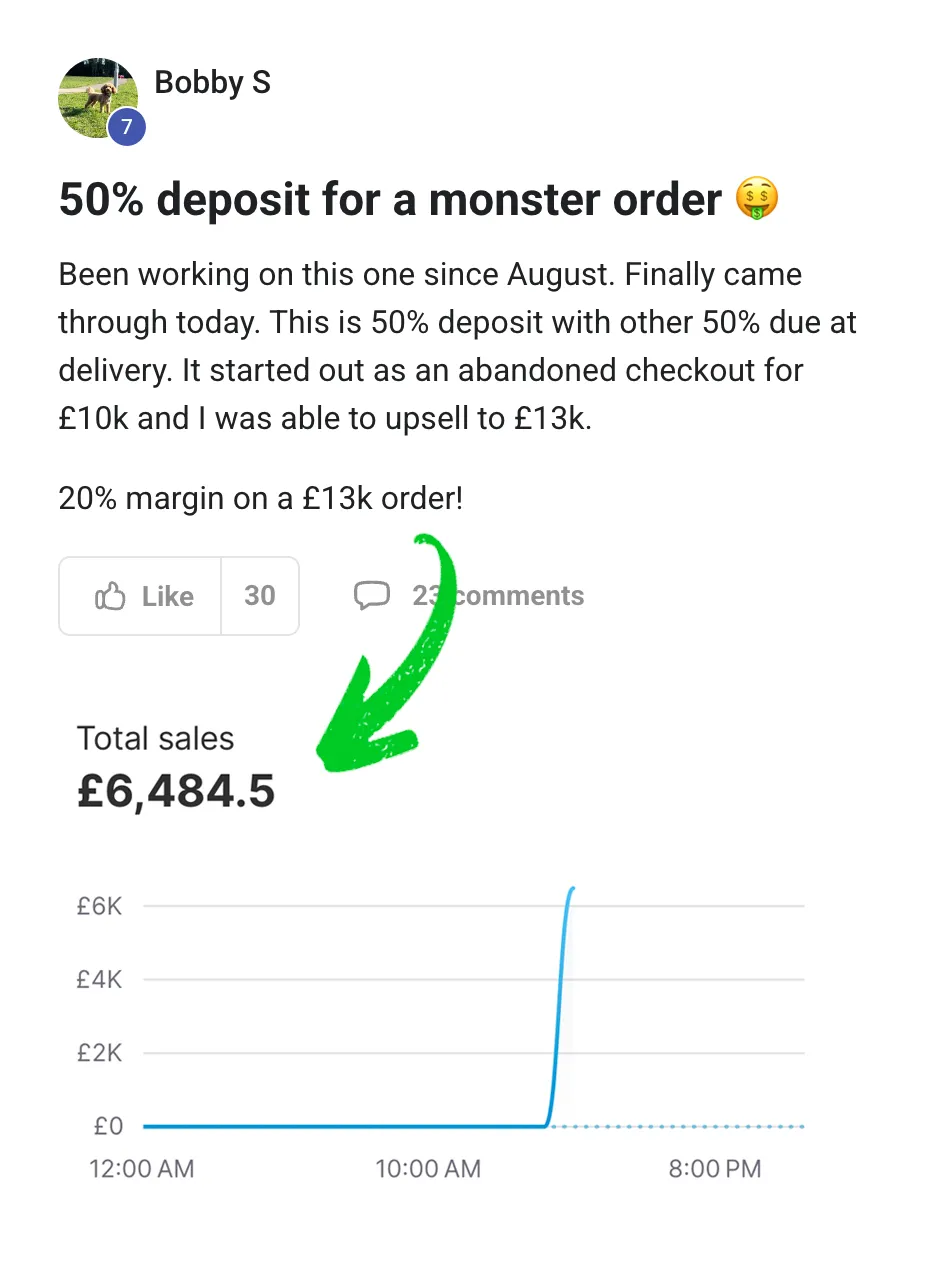The height and width of the screenshot is (1269, 928).
Task: Open the post title about the 50% deposit
Action: pyautogui.click(x=419, y=200)
